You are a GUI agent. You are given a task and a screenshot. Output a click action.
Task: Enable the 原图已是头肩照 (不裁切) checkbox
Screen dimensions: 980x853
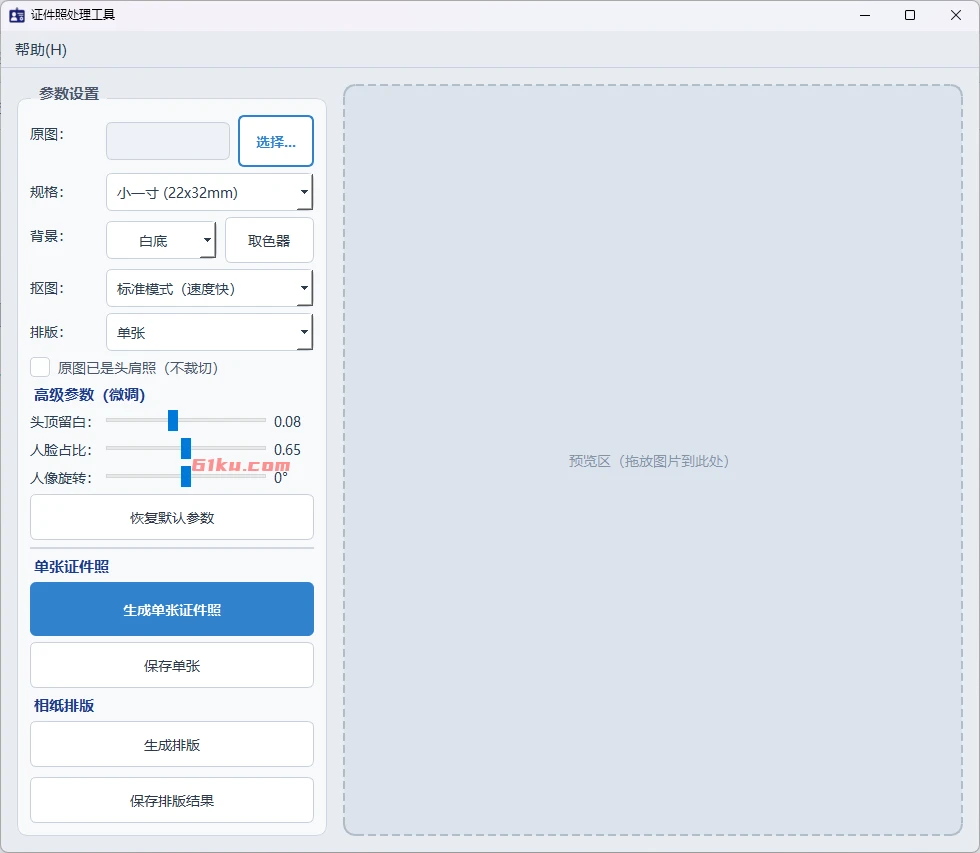(x=40, y=367)
